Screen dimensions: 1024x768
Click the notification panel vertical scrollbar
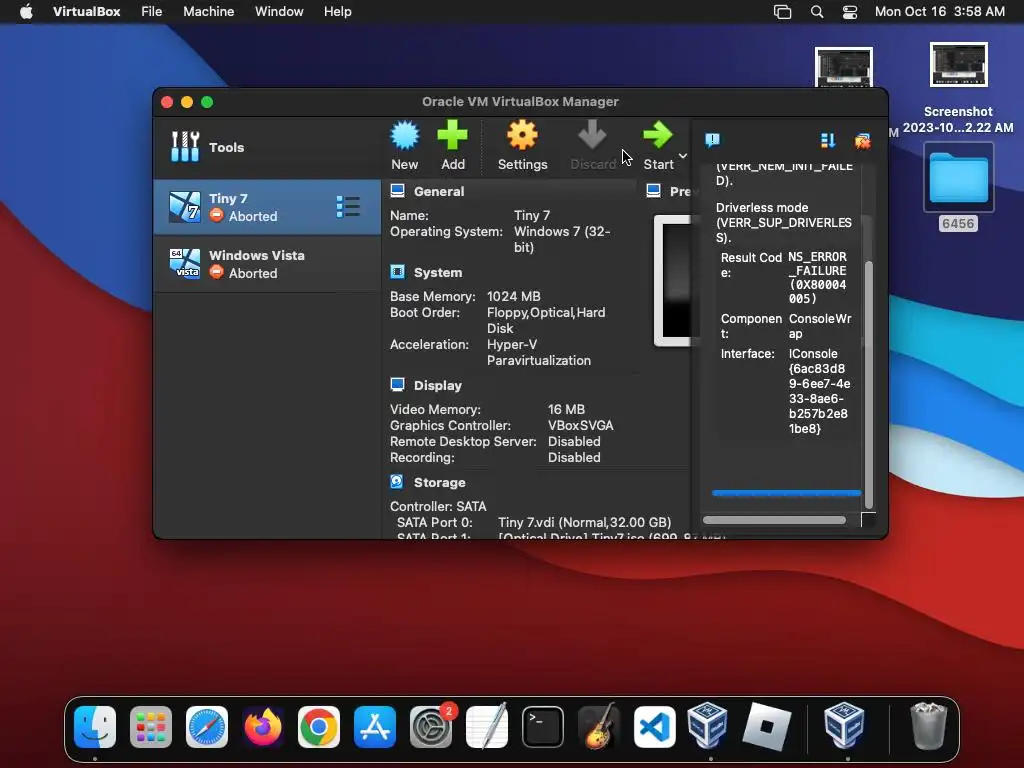(869, 385)
